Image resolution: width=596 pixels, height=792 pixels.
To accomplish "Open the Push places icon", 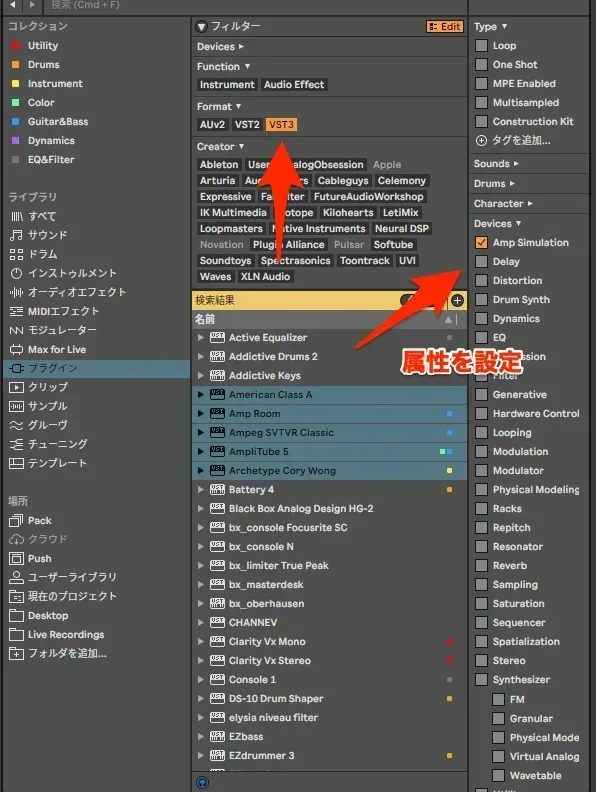I will pyautogui.click(x=16, y=559).
